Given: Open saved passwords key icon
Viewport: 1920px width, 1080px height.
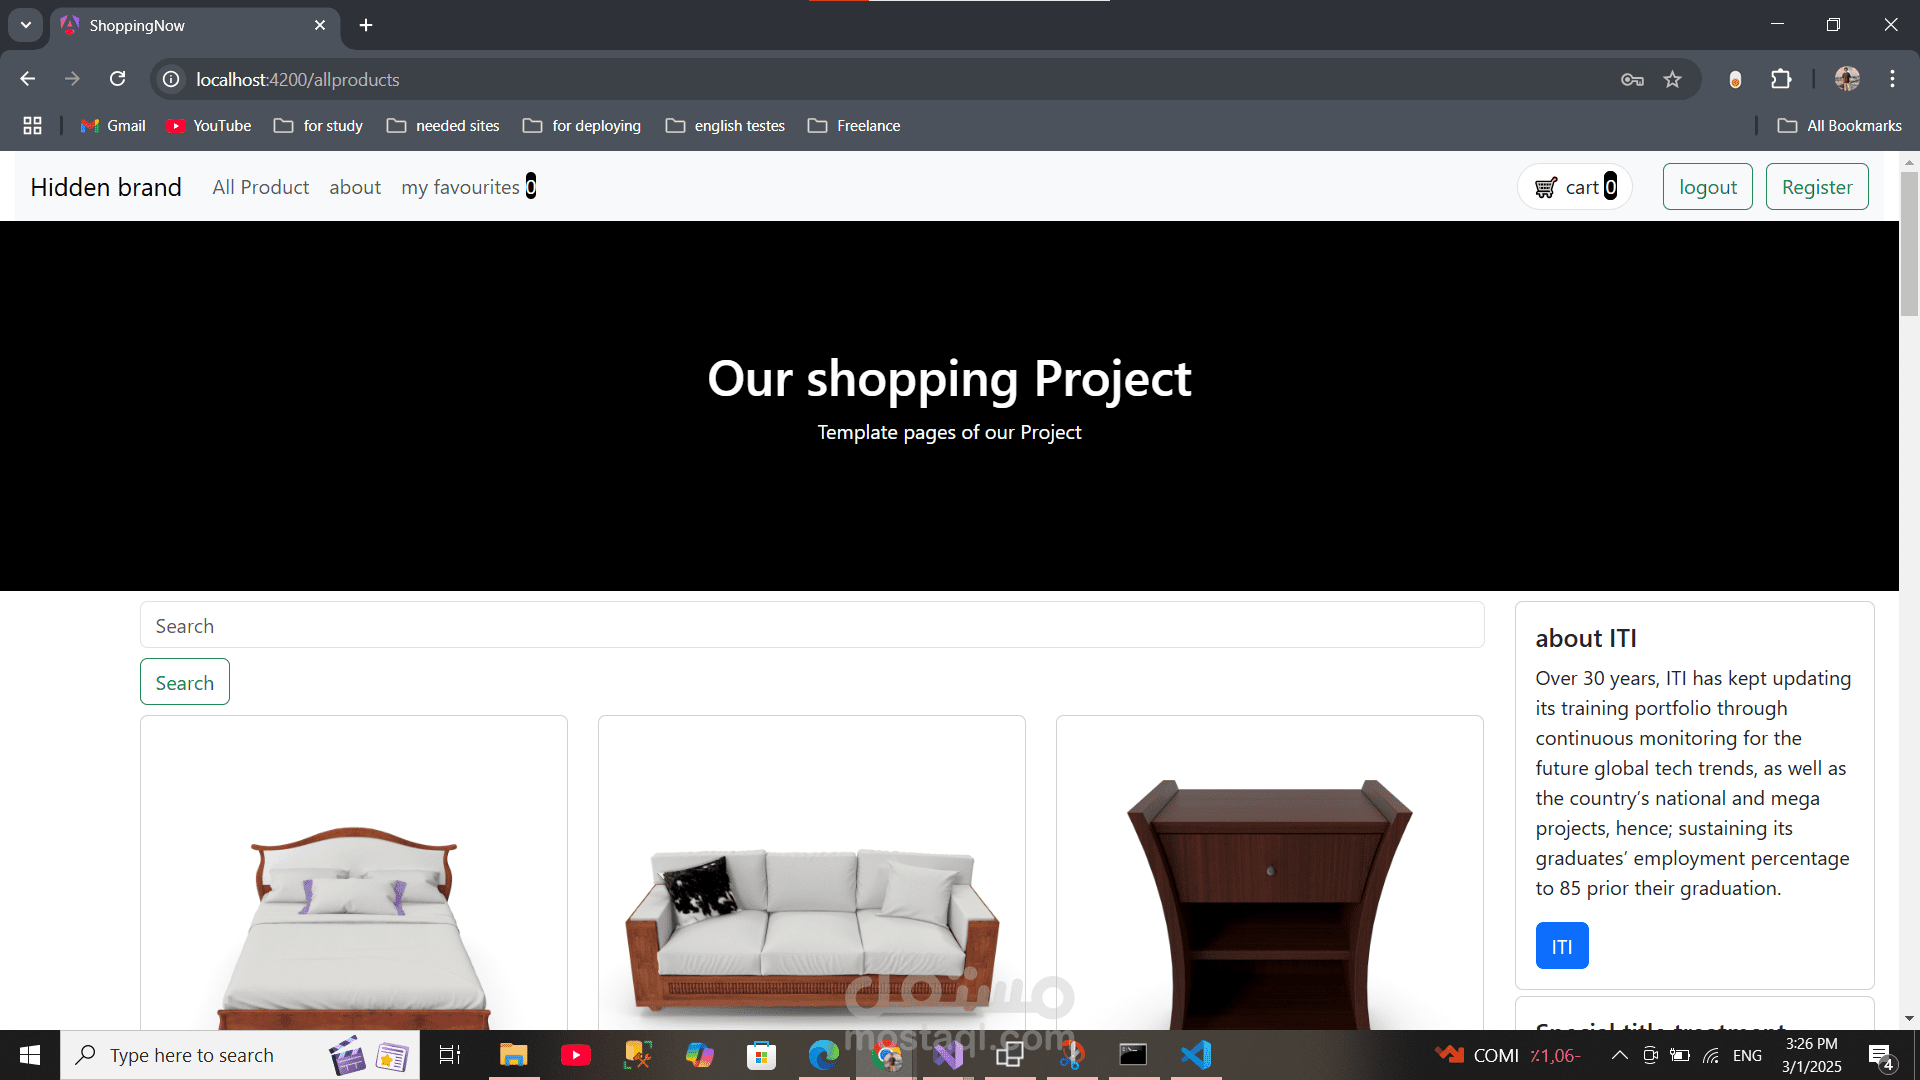Looking at the screenshot, I should pyautogui.click(x=1632, y=79).
